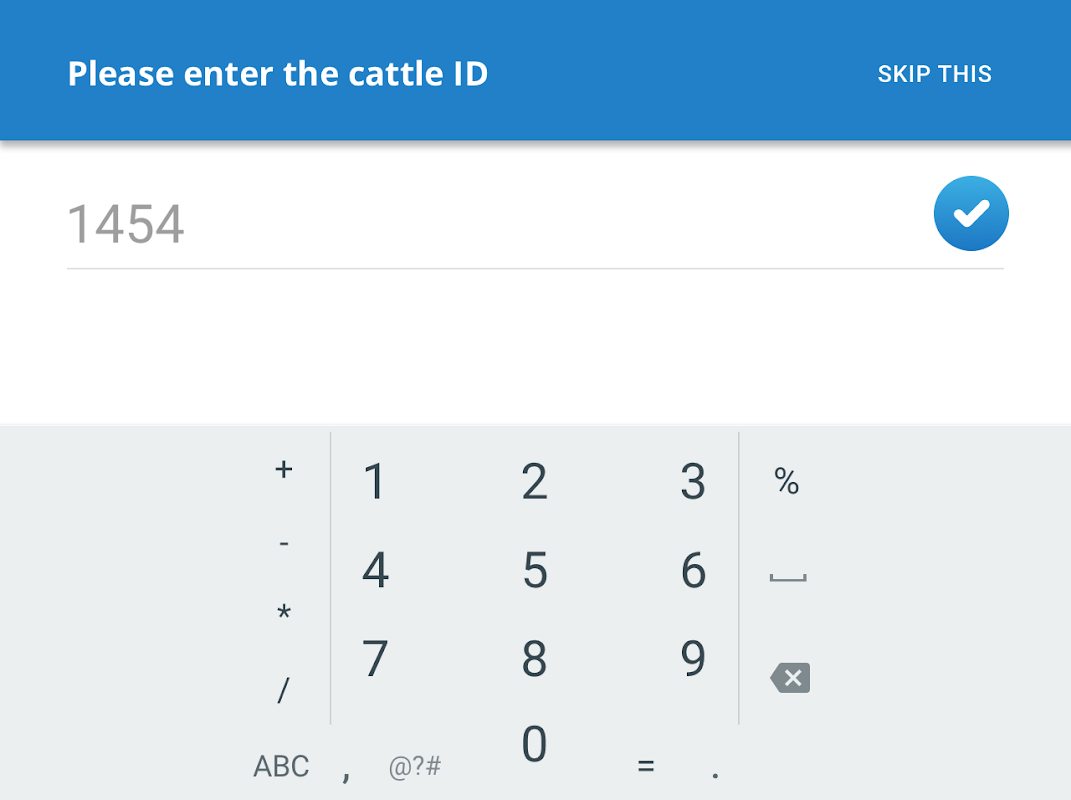Tap digit 7 on the keypad
Image resolution: width=1071 pixels, height=800 pixels.
[375, 659]
